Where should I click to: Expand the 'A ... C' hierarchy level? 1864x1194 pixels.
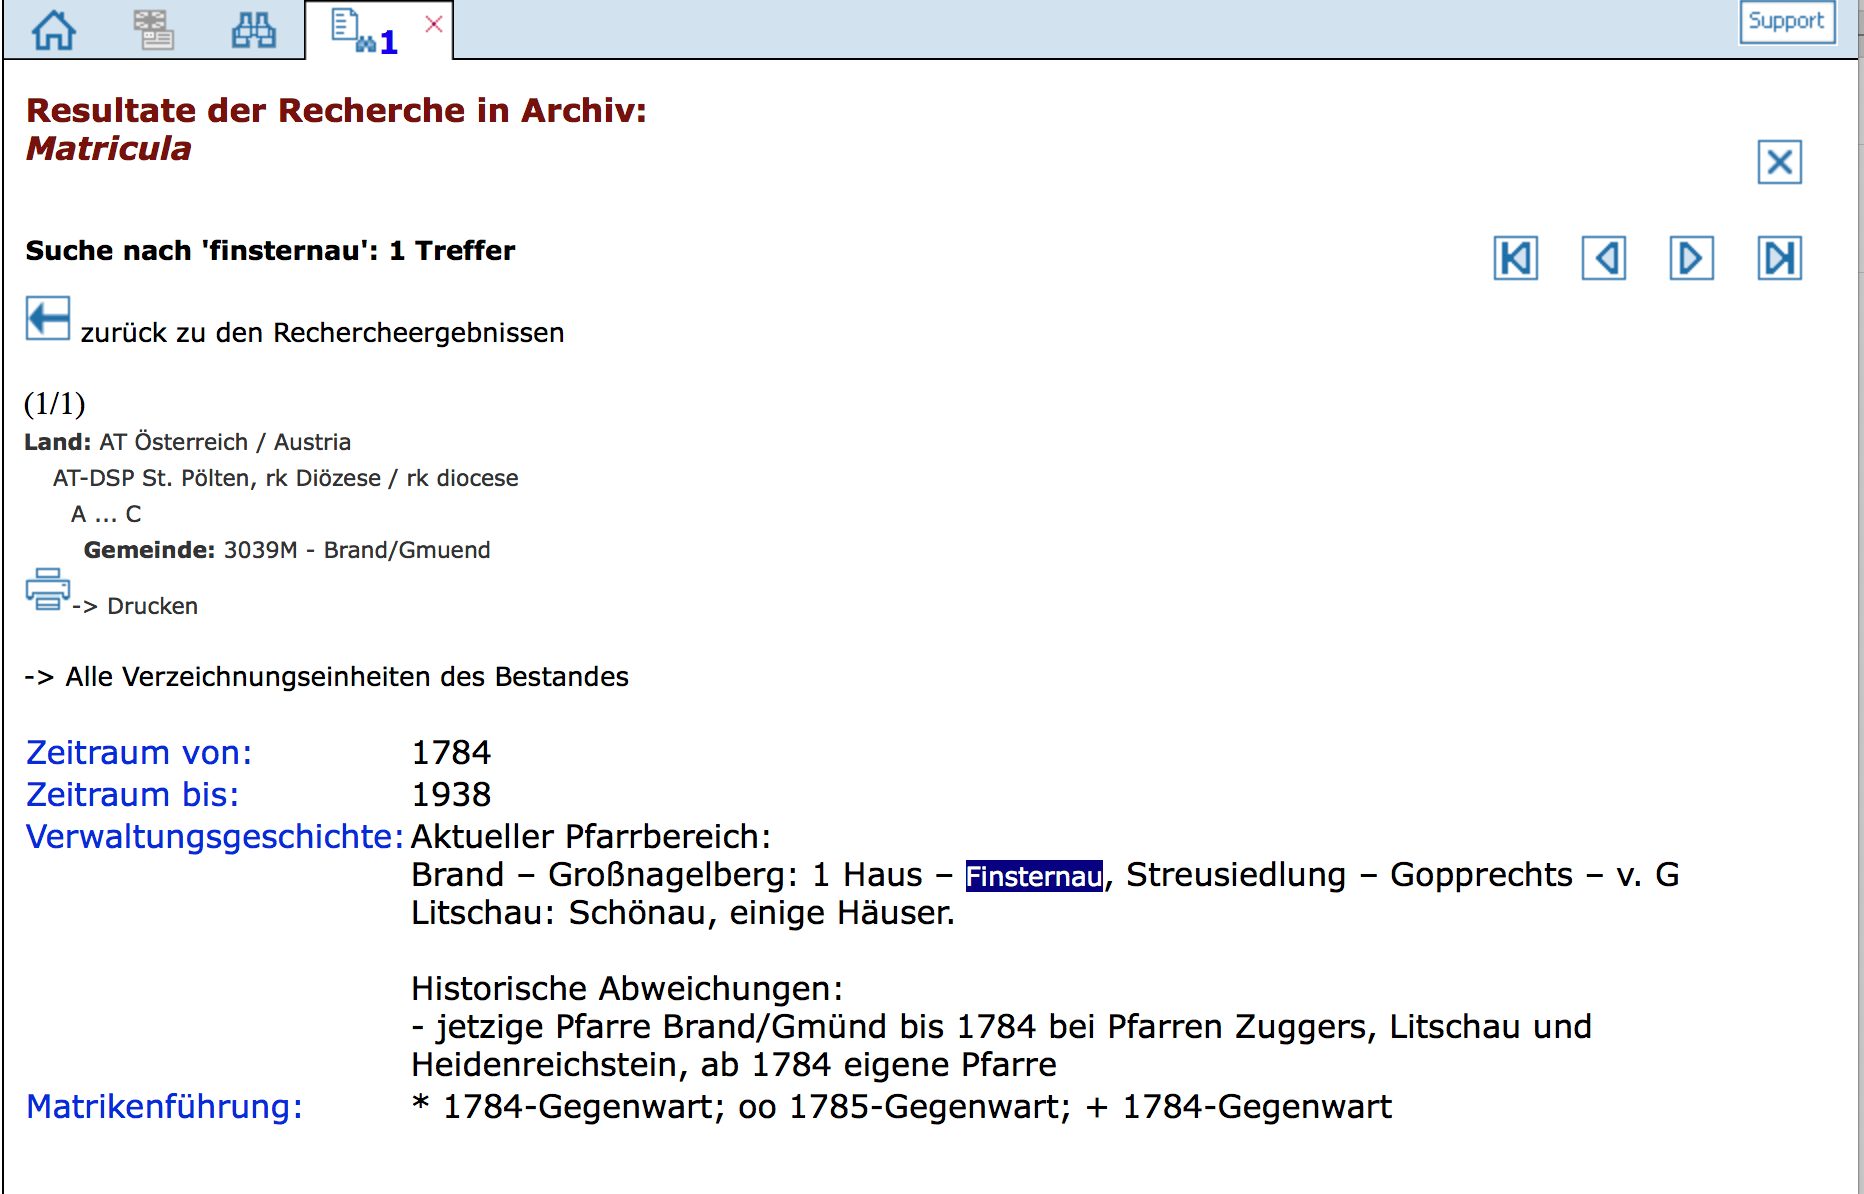pyautogui.click(x=106, y=514)
